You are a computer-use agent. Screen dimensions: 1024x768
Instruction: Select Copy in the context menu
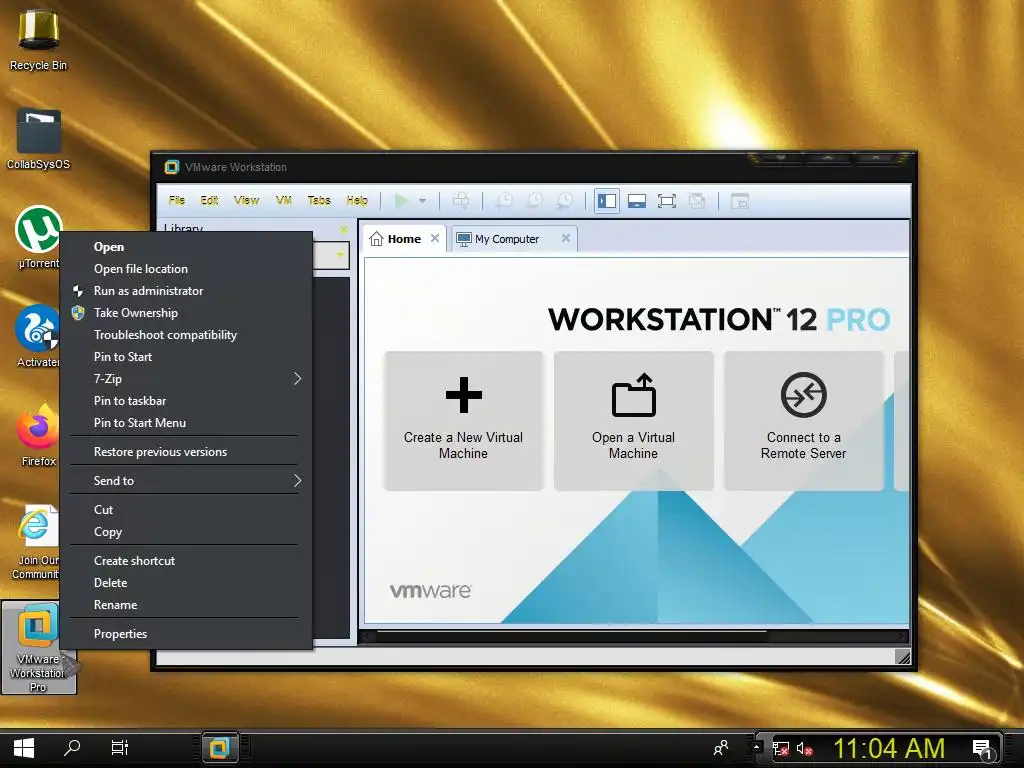point(185,532)
